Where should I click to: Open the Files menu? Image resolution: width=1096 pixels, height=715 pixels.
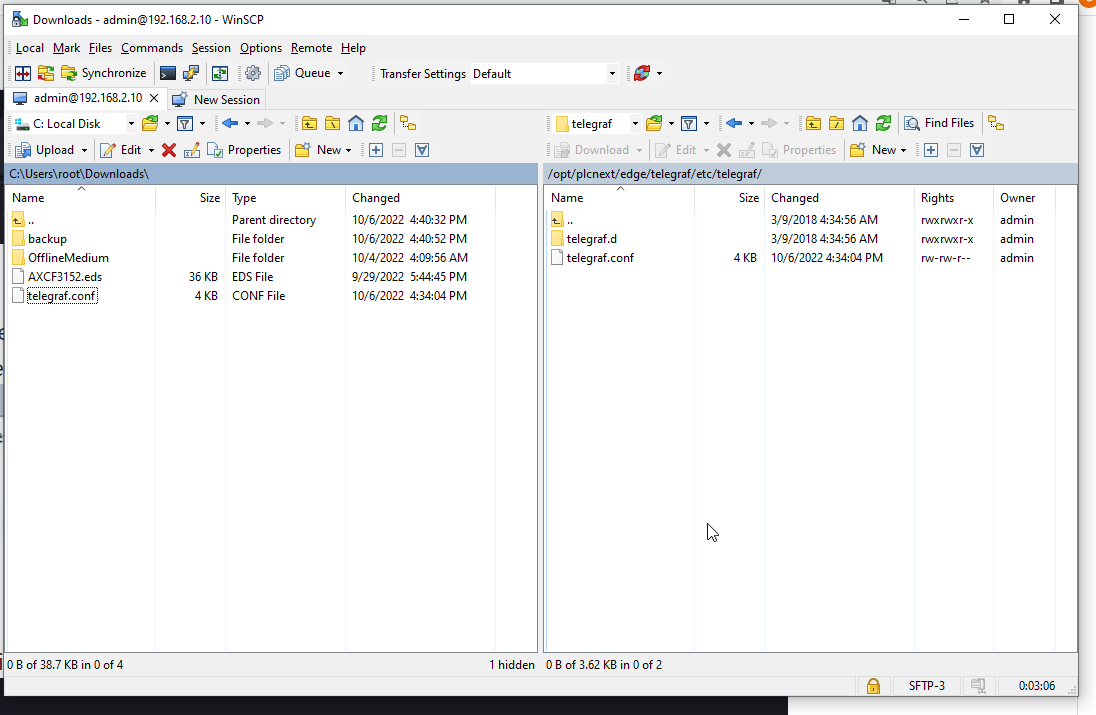100,48
